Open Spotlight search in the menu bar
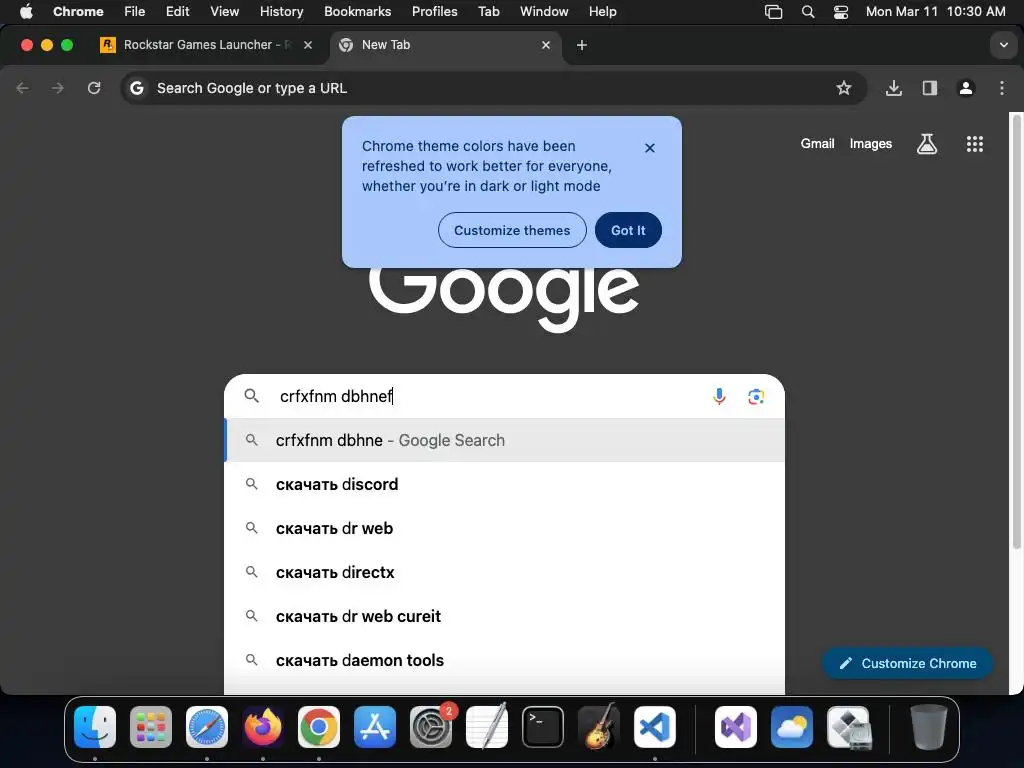 pos(808,12)
